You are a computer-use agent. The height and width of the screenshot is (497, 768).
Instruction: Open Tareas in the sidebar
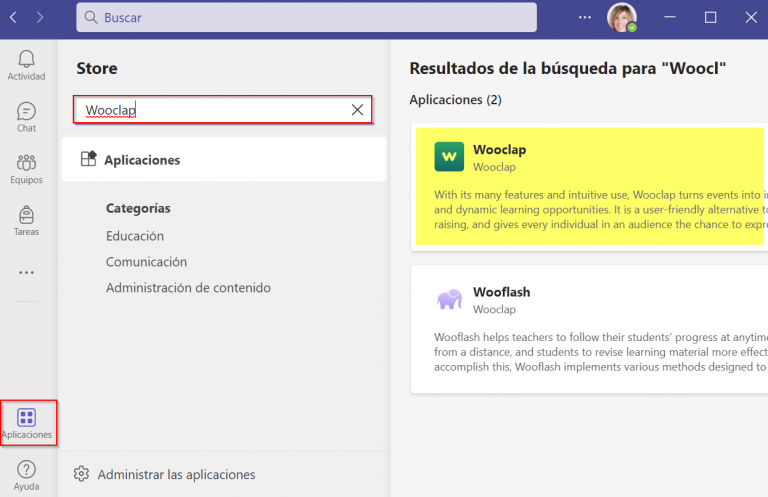pyautogui.click(x=26, y=221)
